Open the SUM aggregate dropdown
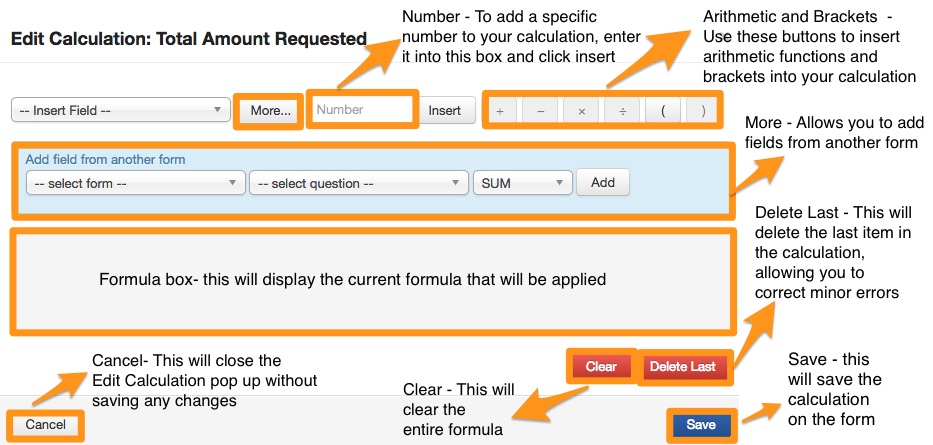The height and width of the screenshot is (445, 933). click(522, 184)
